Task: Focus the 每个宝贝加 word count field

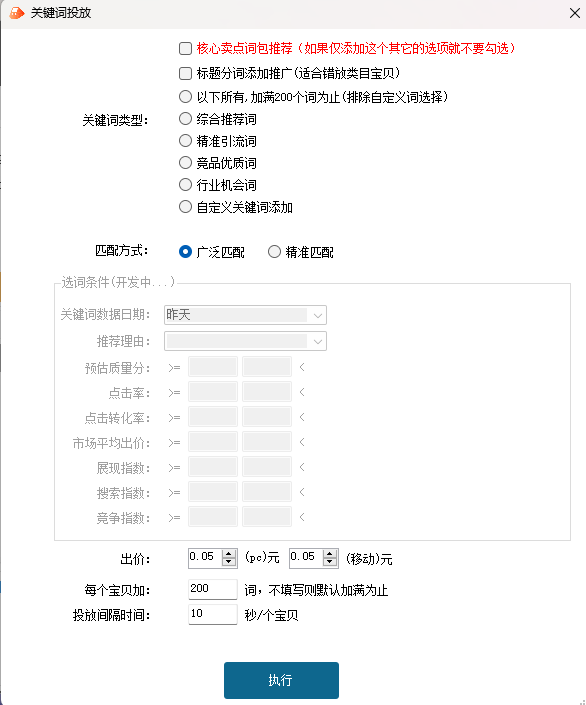Action: (212, 589)
